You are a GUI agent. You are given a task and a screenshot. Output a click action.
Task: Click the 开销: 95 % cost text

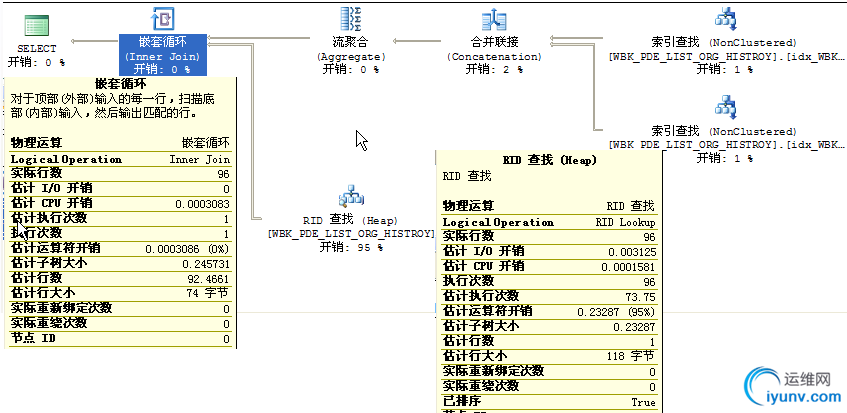click(351, 247)
